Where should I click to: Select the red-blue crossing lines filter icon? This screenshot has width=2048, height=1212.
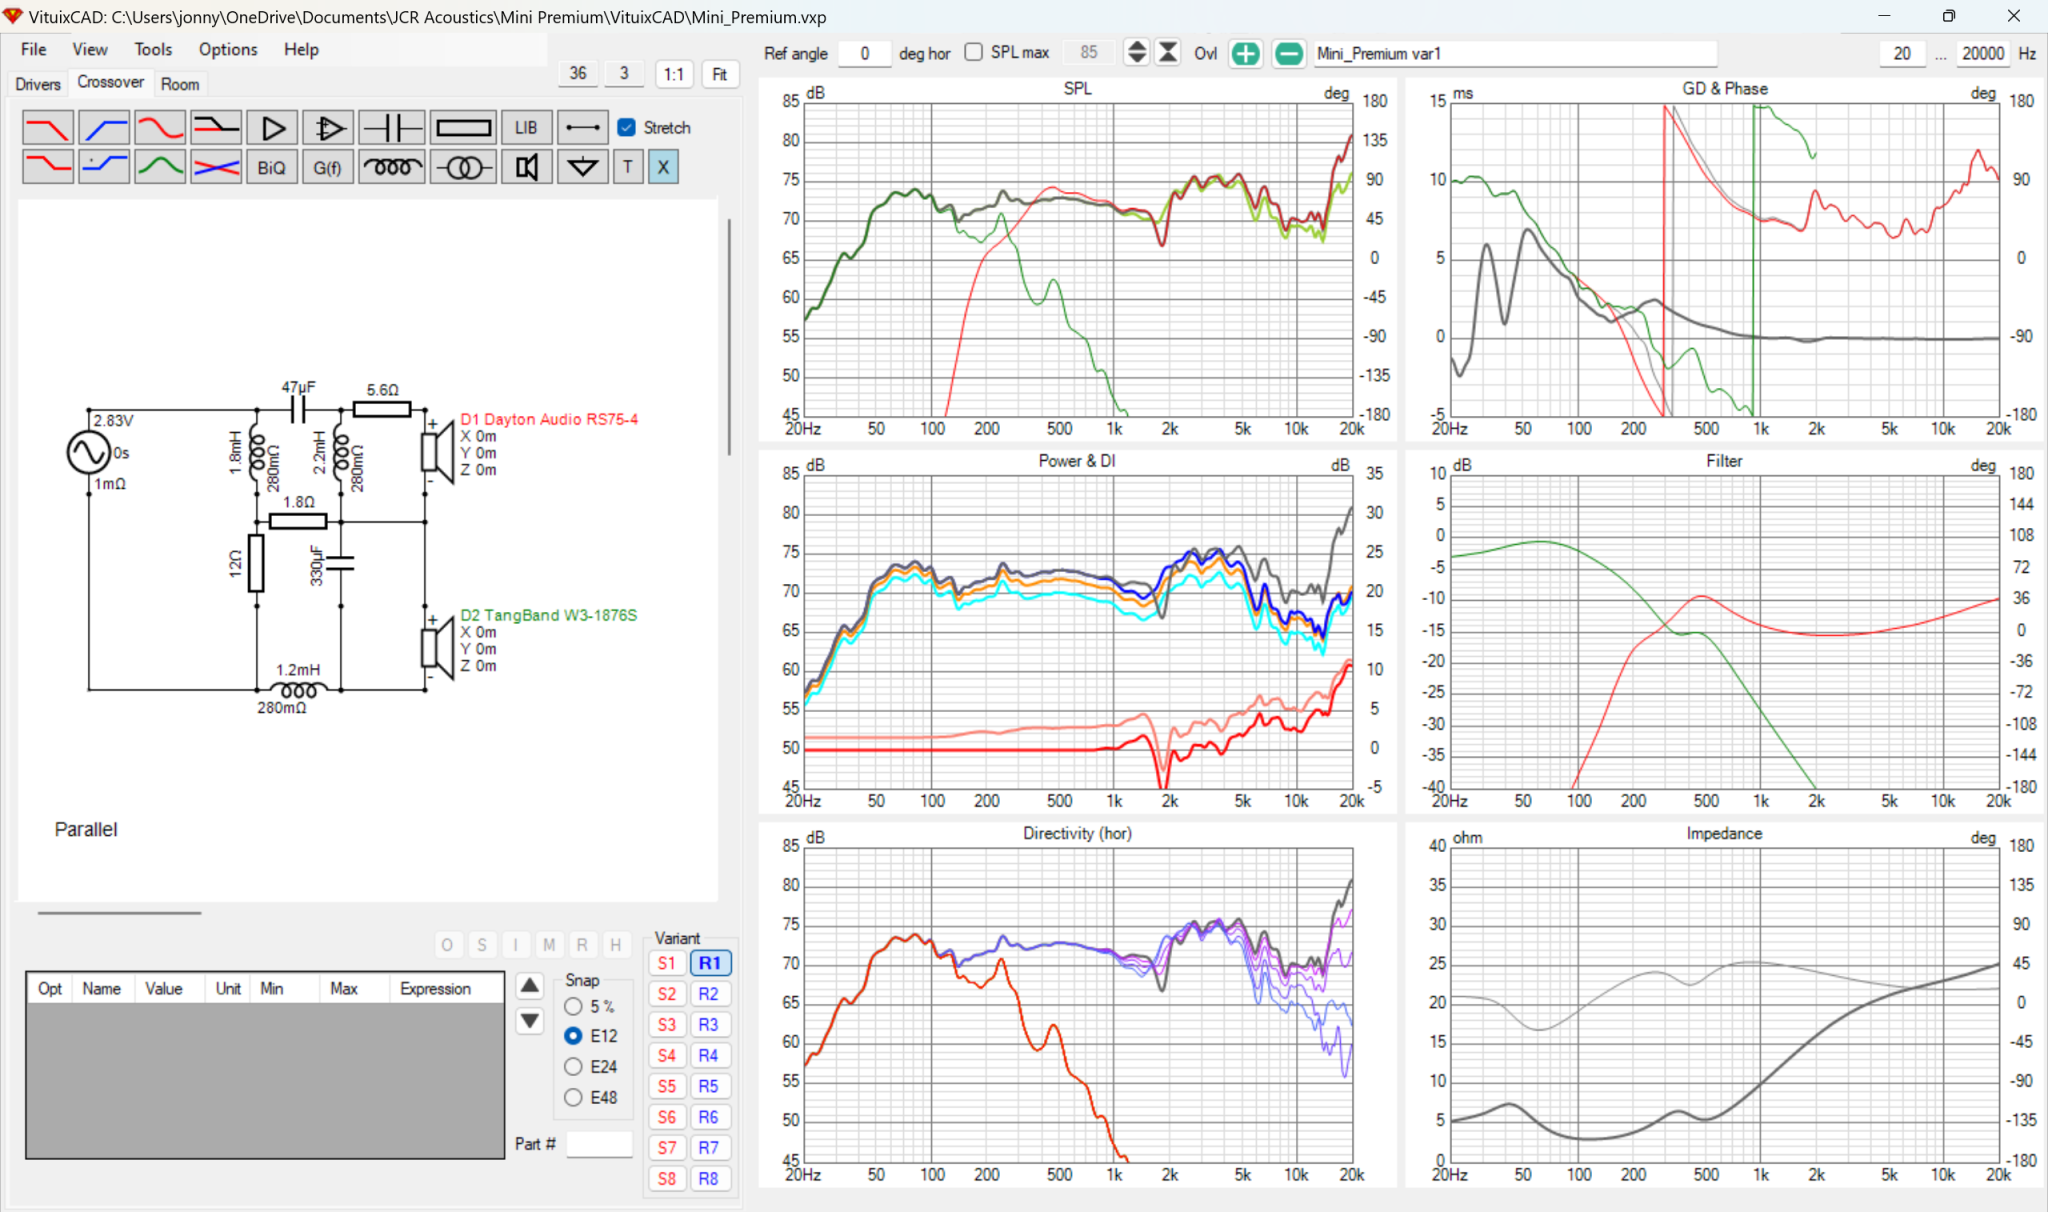(216, 167)
